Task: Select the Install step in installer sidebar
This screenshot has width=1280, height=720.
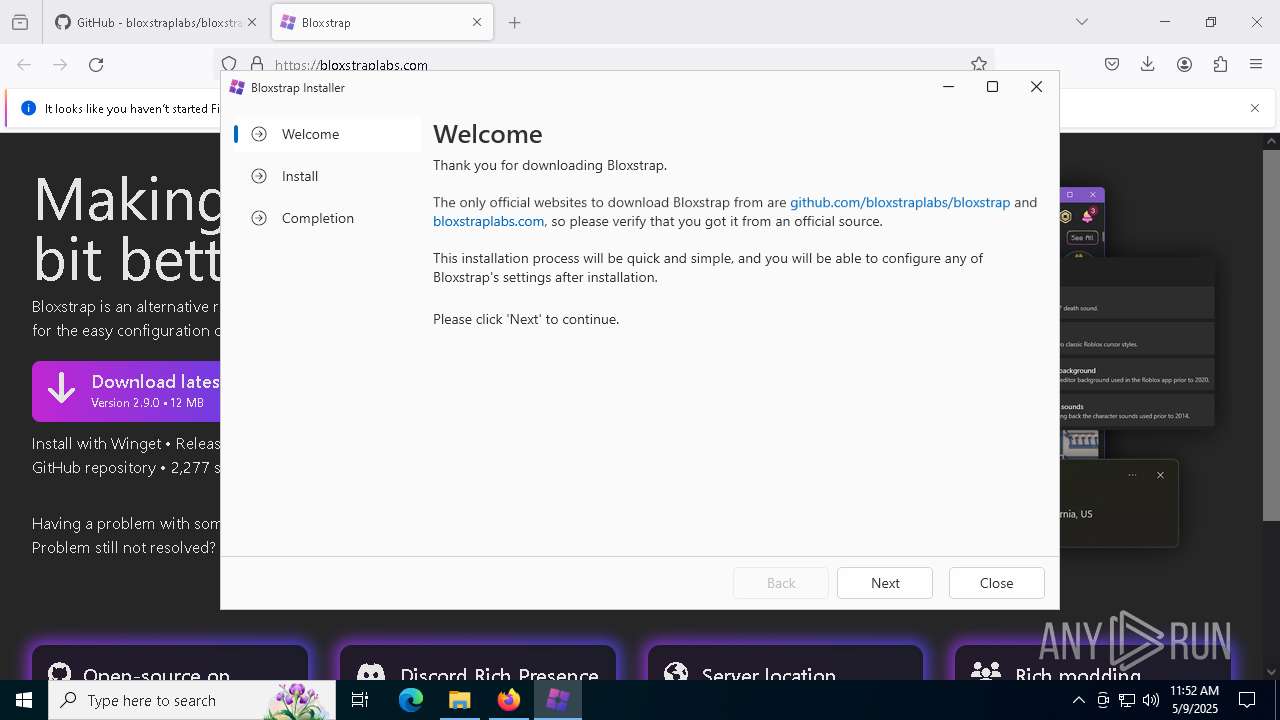Action: 326,176
